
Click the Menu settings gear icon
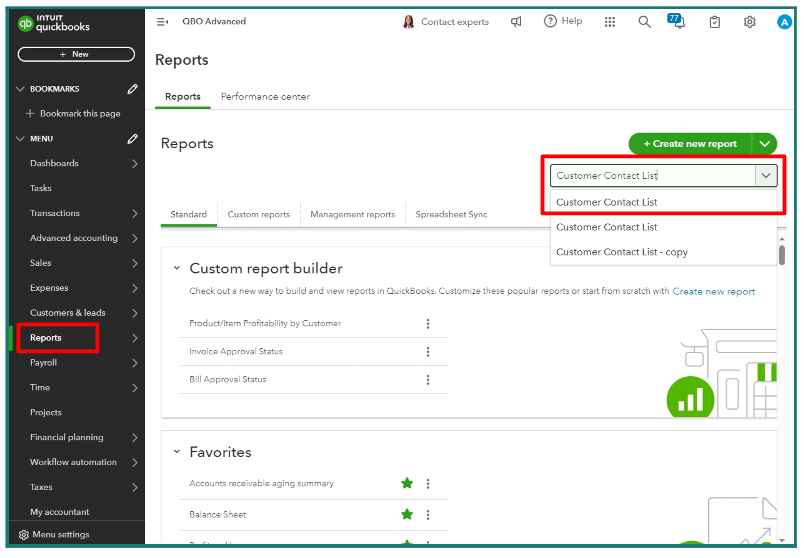24,535
